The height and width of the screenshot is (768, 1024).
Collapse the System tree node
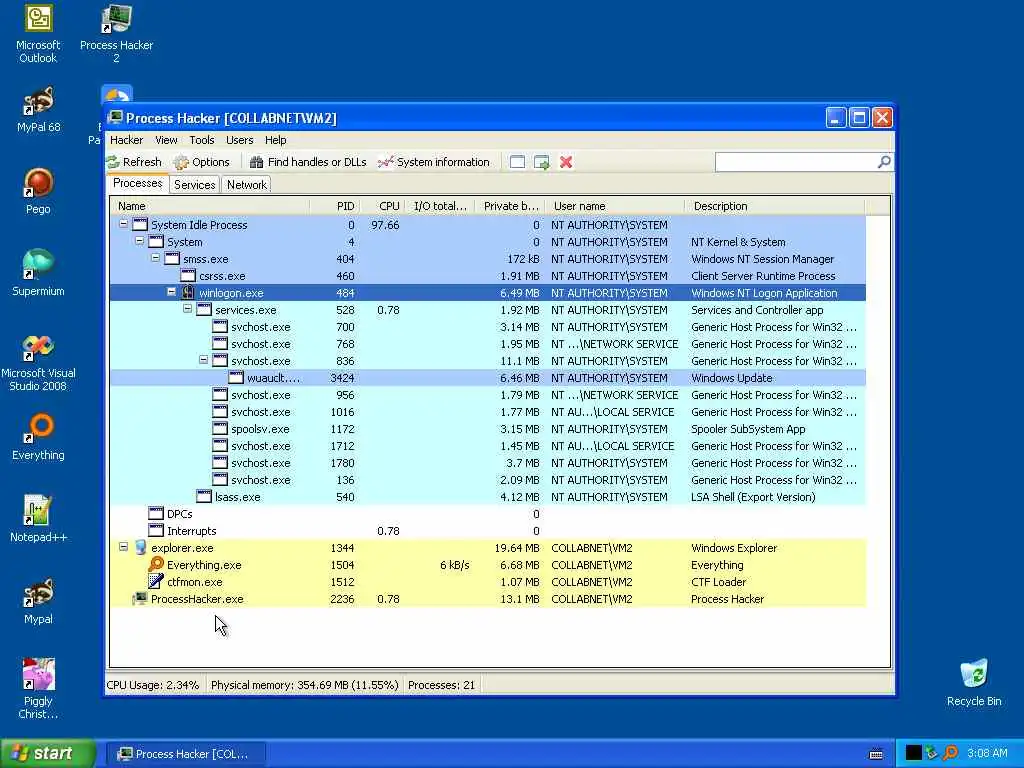[139, 241]
